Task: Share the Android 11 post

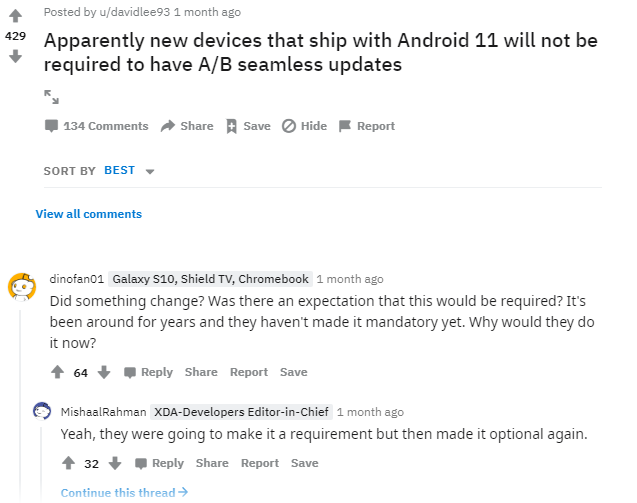Action: click(187, 126)
